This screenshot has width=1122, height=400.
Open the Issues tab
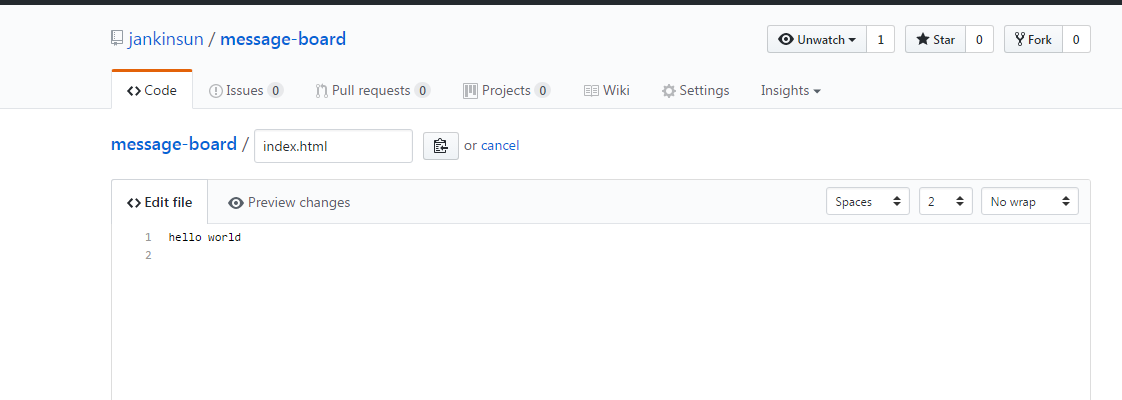click(245, 91)
